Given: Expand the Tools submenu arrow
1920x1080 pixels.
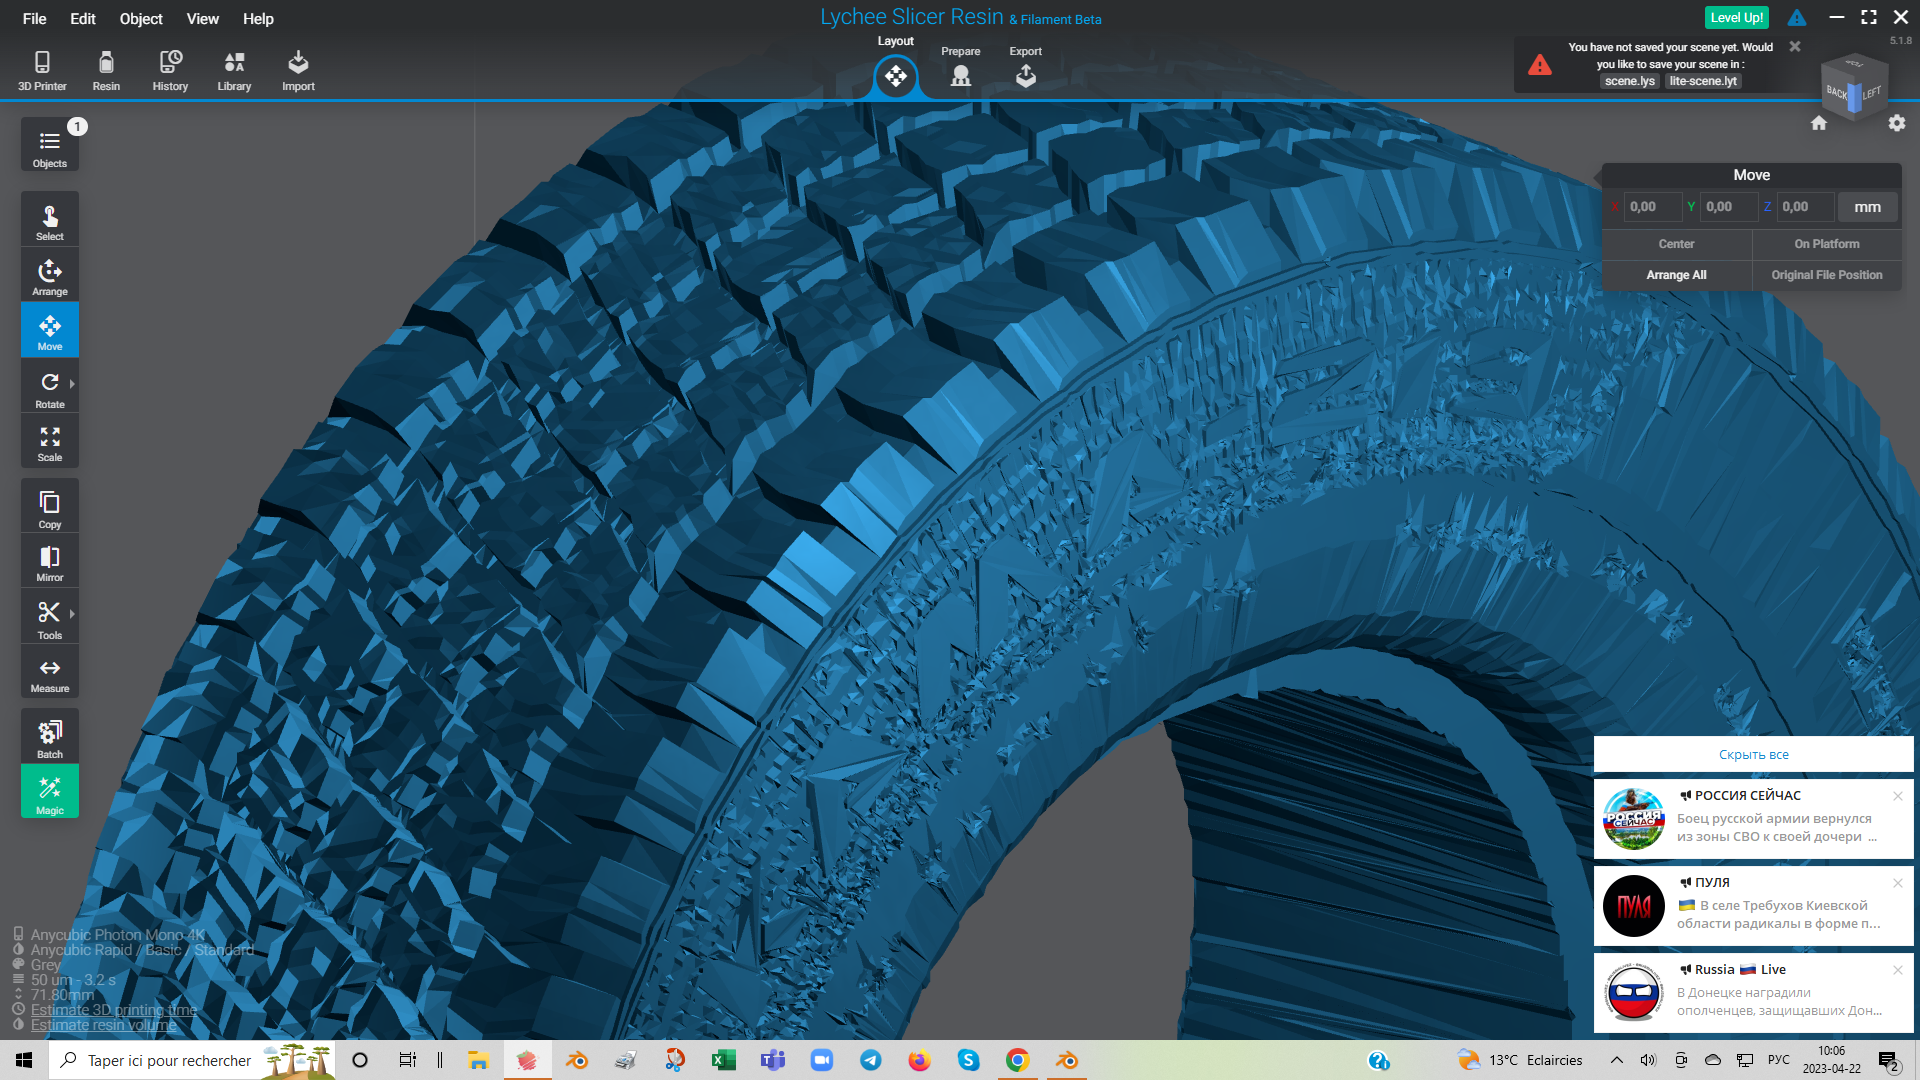Looking at the screenshot, I should (73, 613).
